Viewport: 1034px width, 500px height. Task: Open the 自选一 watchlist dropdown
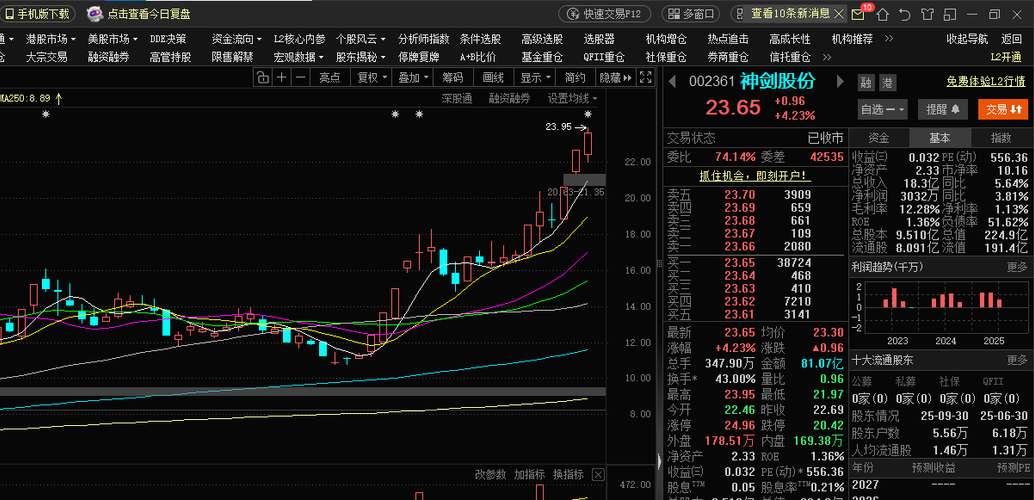click(x=882, y=109)
